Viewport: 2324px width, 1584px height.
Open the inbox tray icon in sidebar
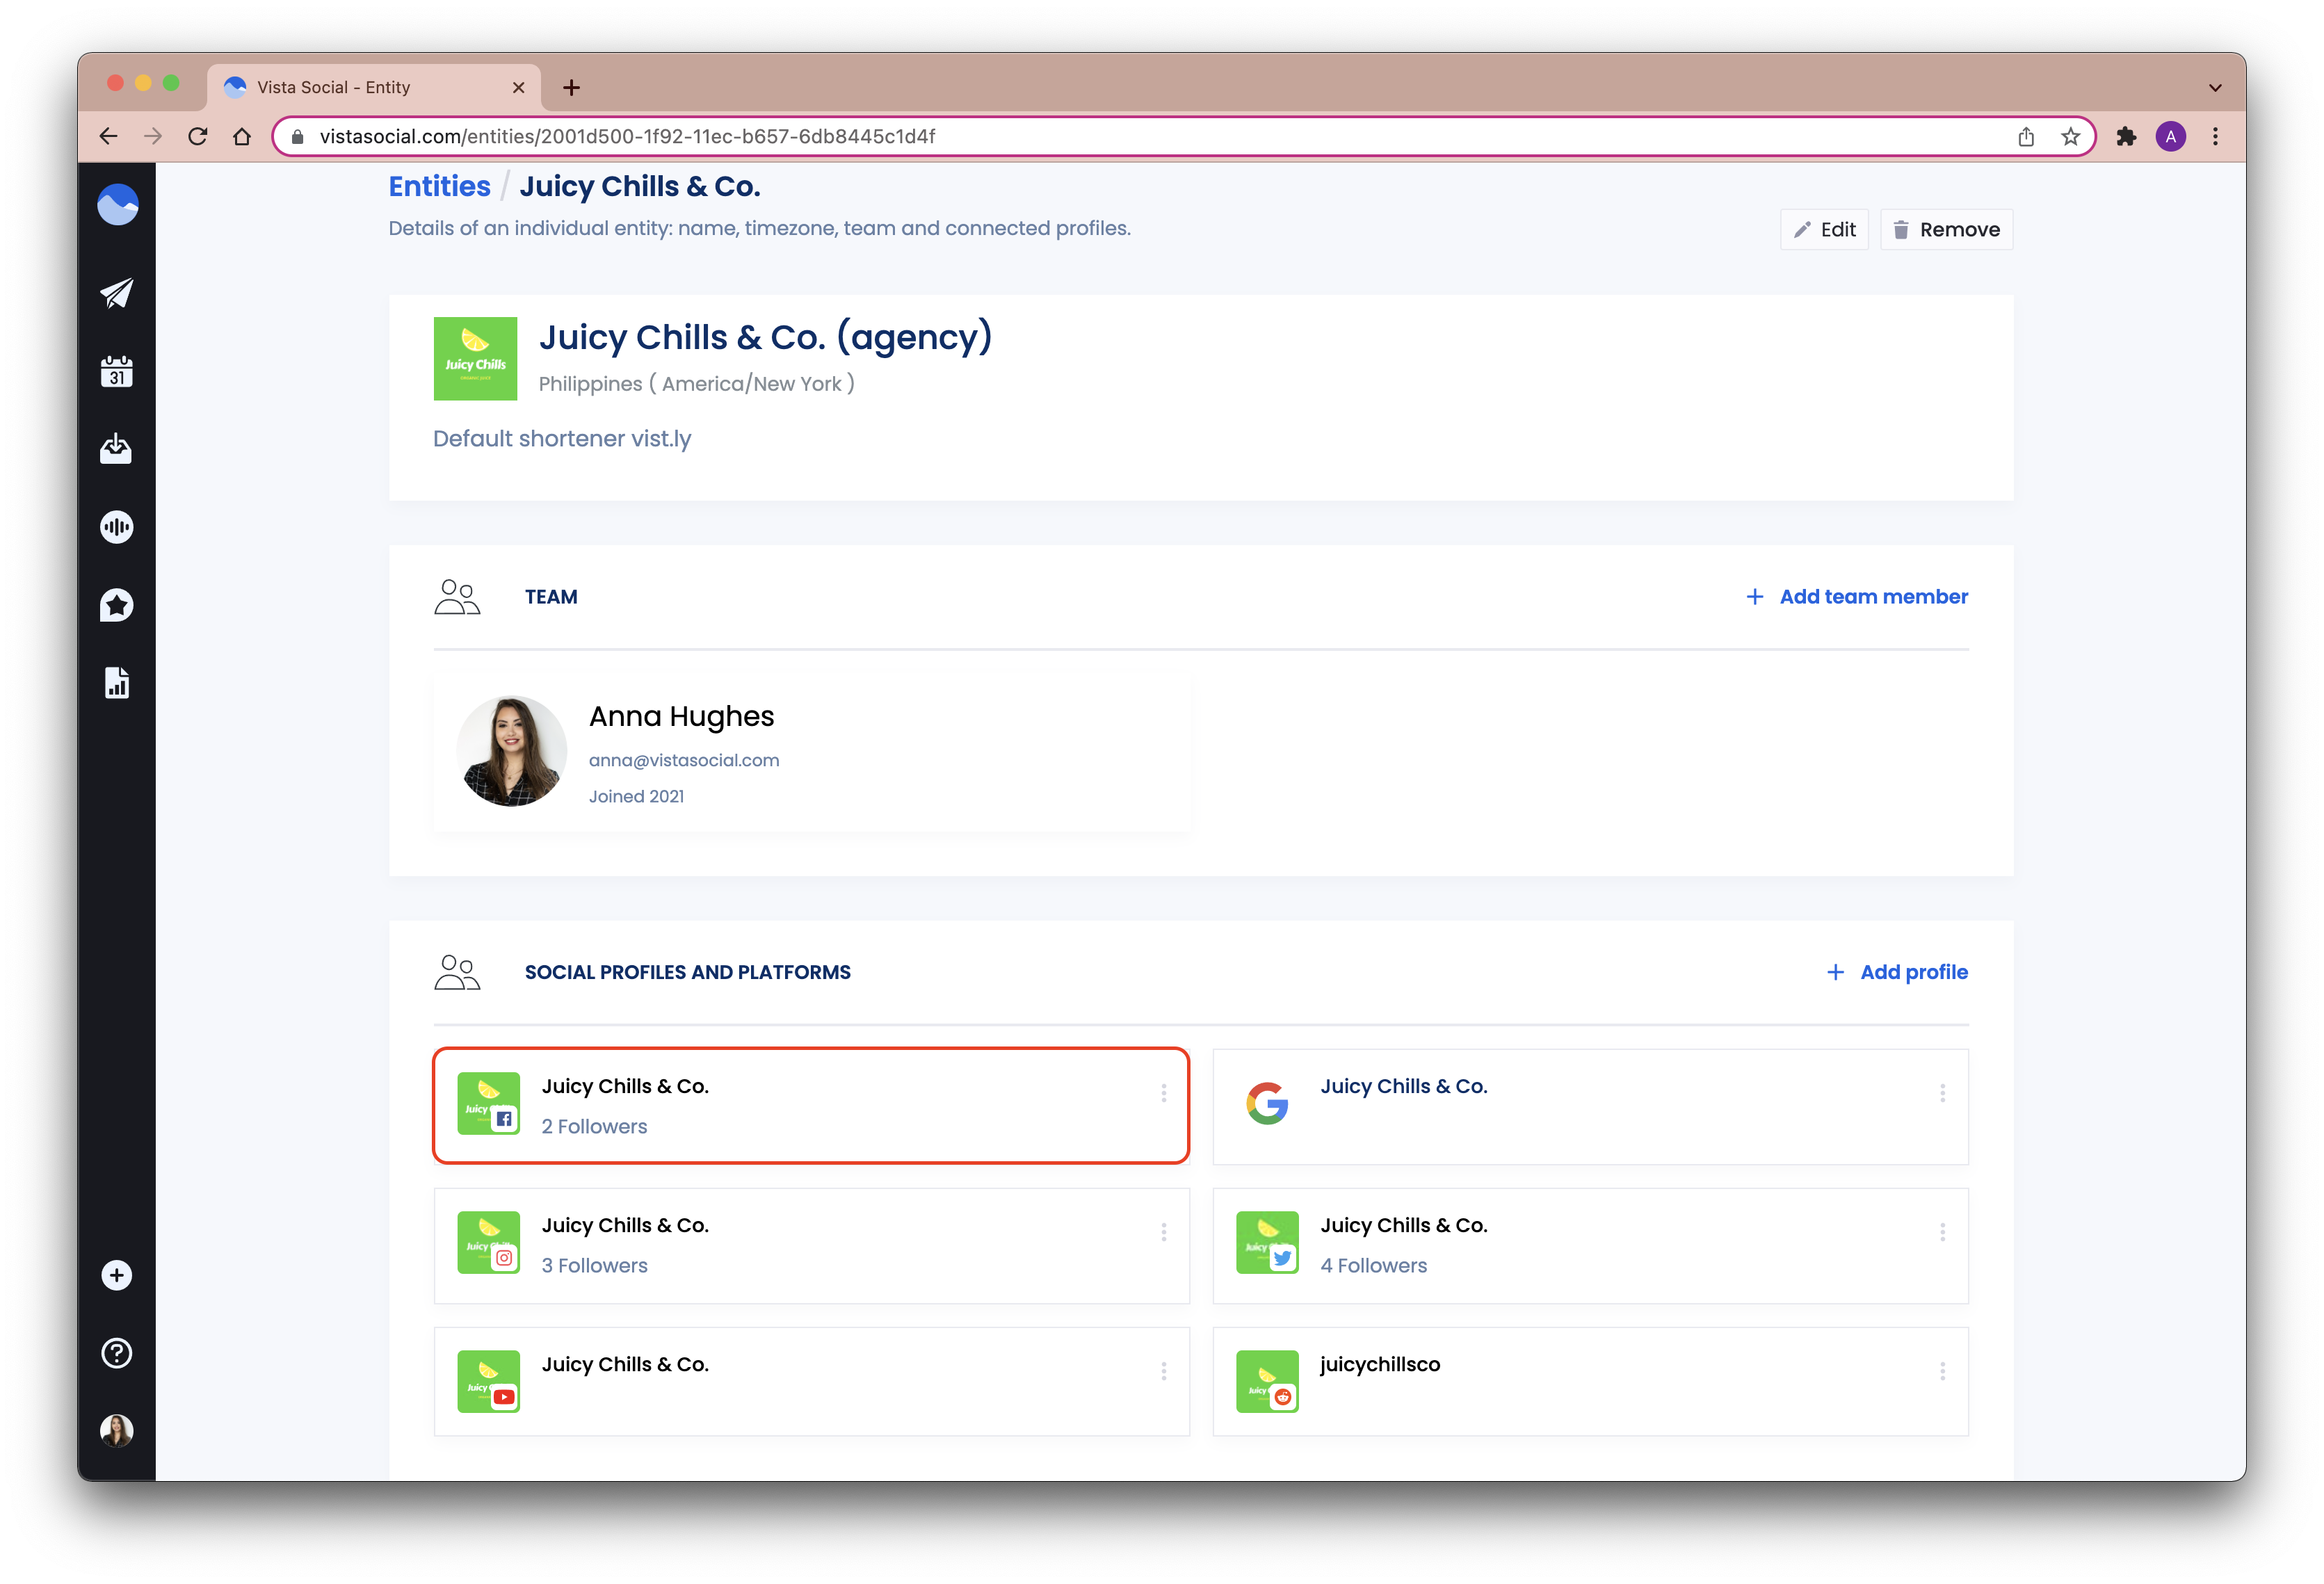pyautogui.click(x=117, y=449)
